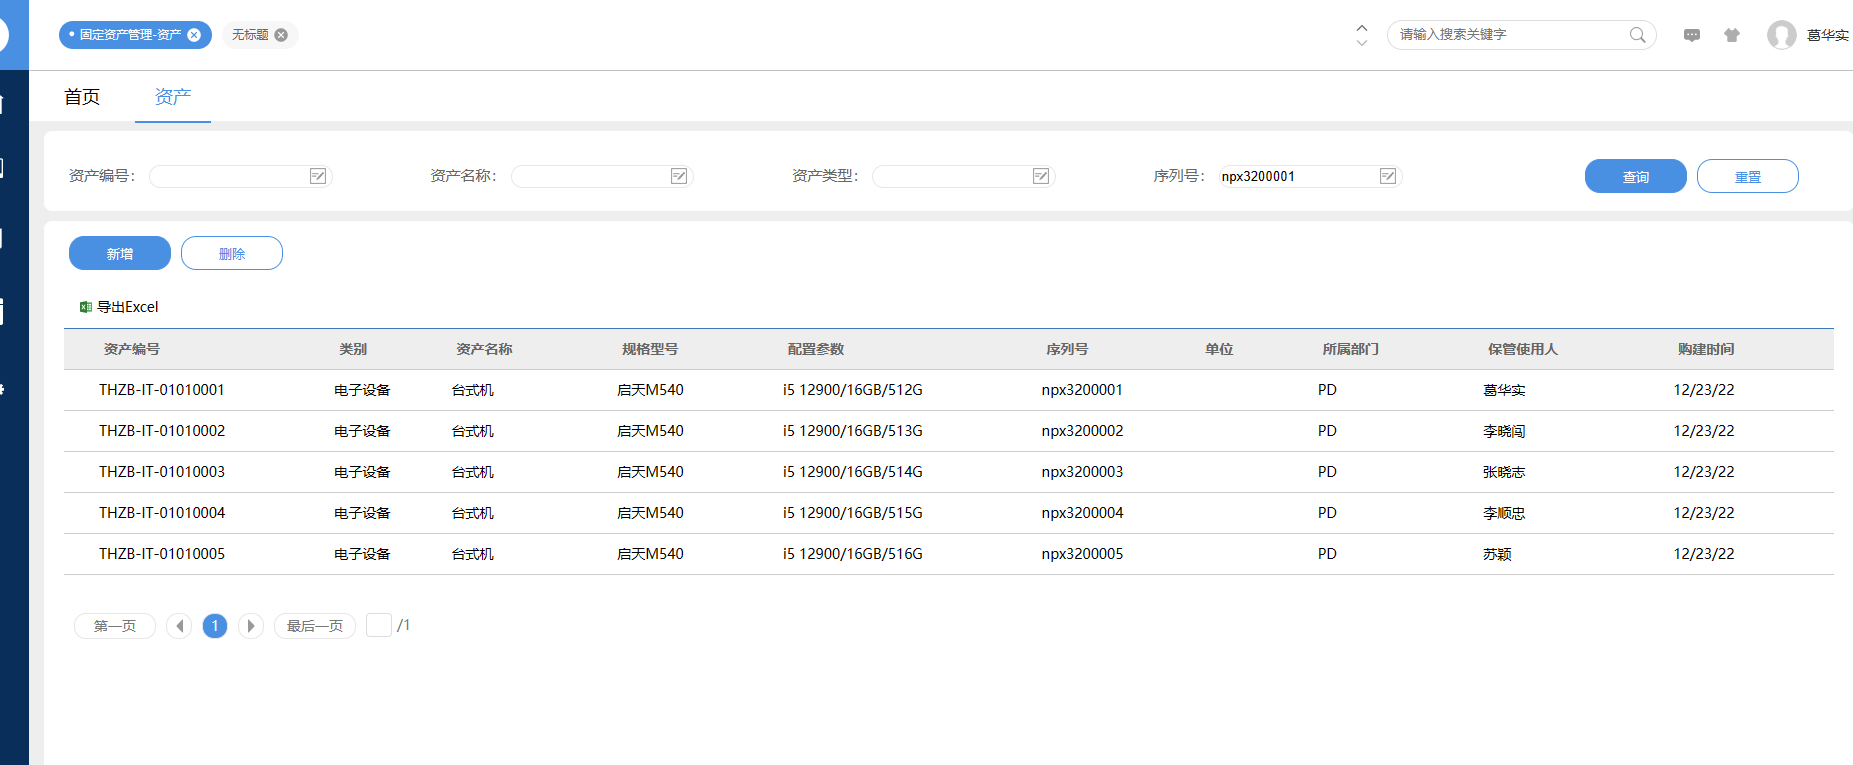Open the 资产编号 field picker icon

(x=318, y=176)
